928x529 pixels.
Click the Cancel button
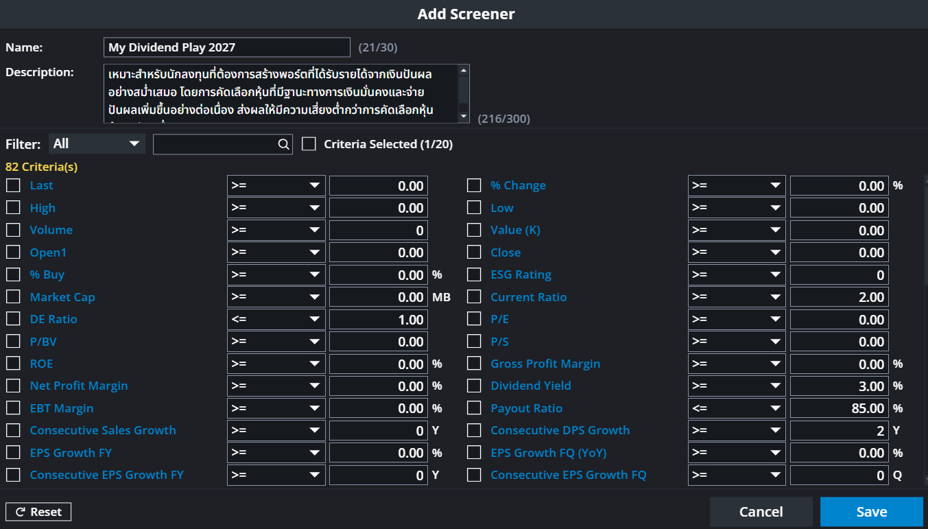point(761,512)
